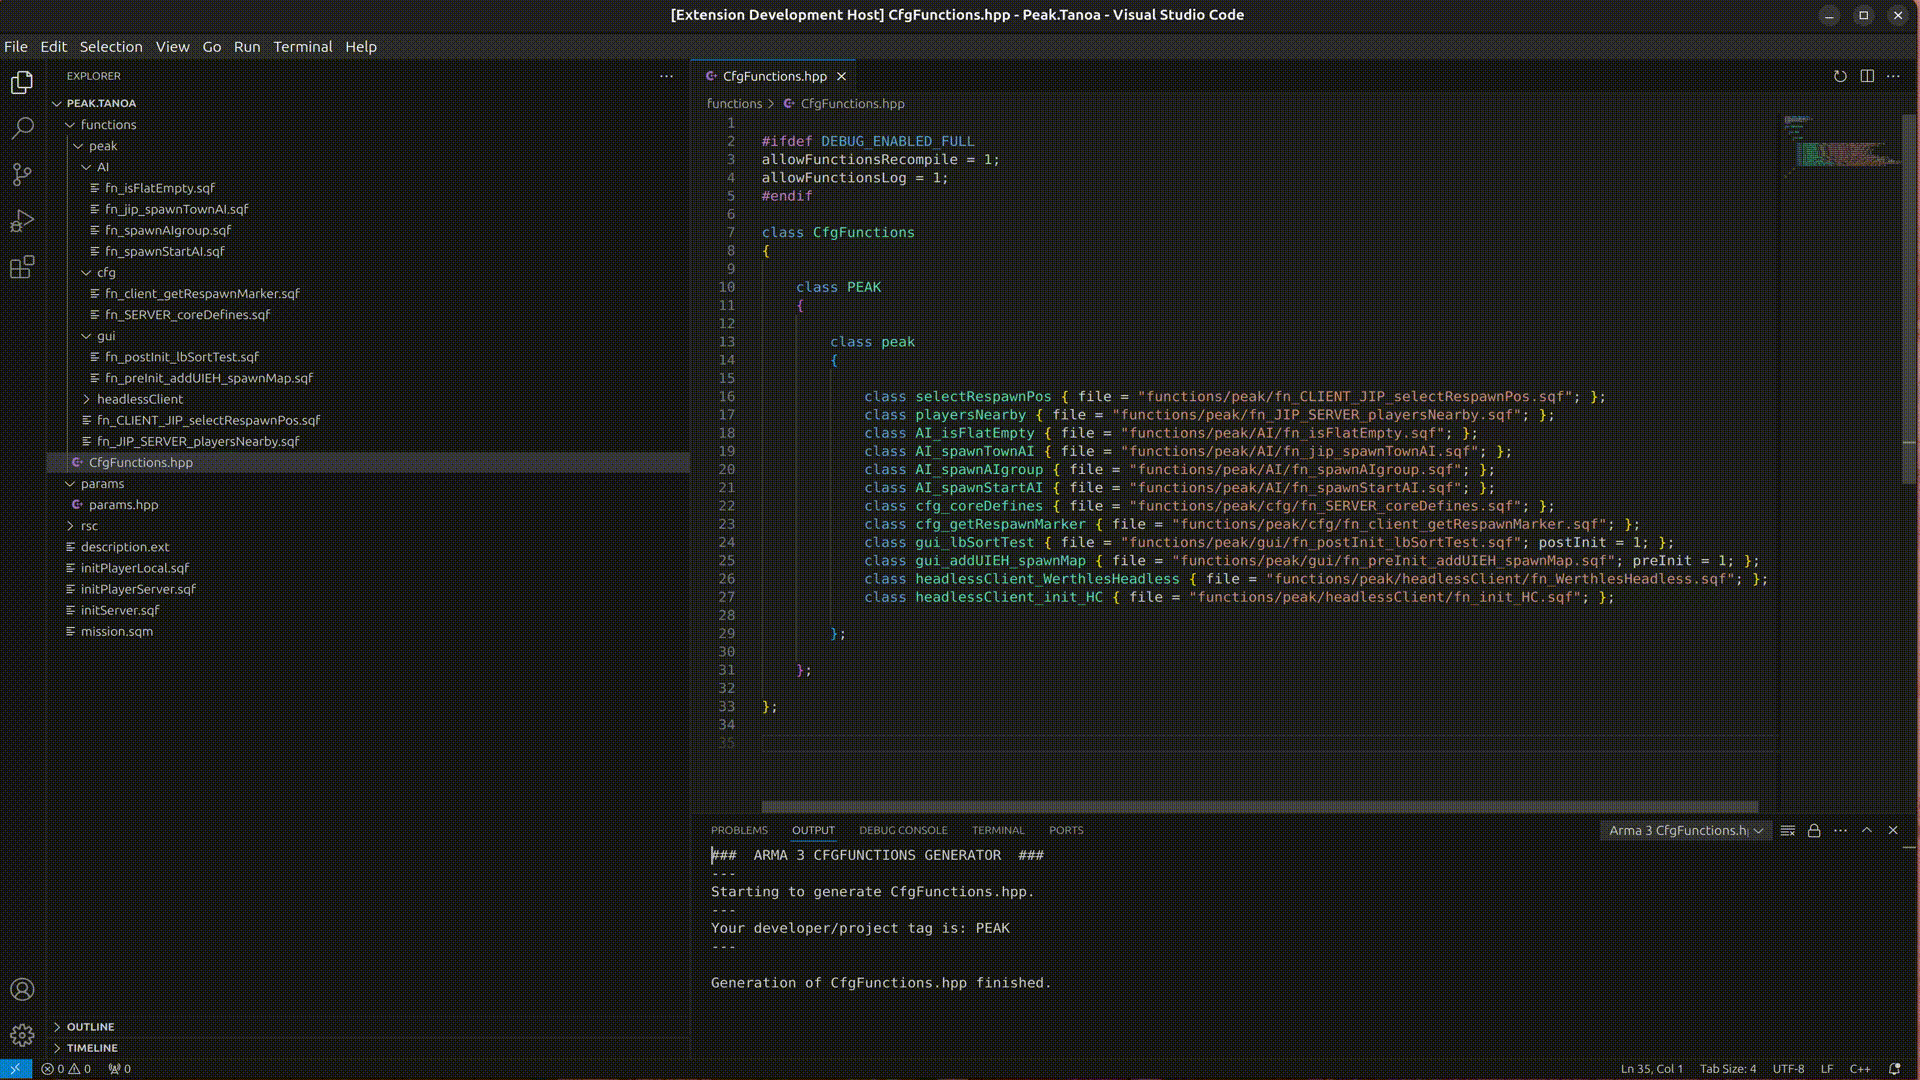Collapse the AI folder in explorer
Viewport: 1920px width, 1080px height.
[x=102, y=167]
